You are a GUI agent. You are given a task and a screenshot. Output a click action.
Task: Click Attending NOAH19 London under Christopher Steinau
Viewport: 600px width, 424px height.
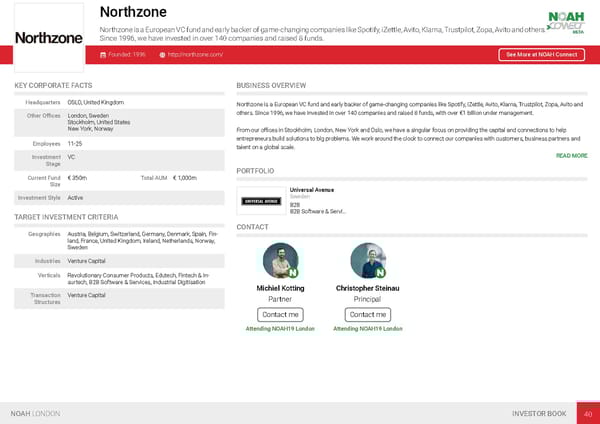tap(367, 328)
